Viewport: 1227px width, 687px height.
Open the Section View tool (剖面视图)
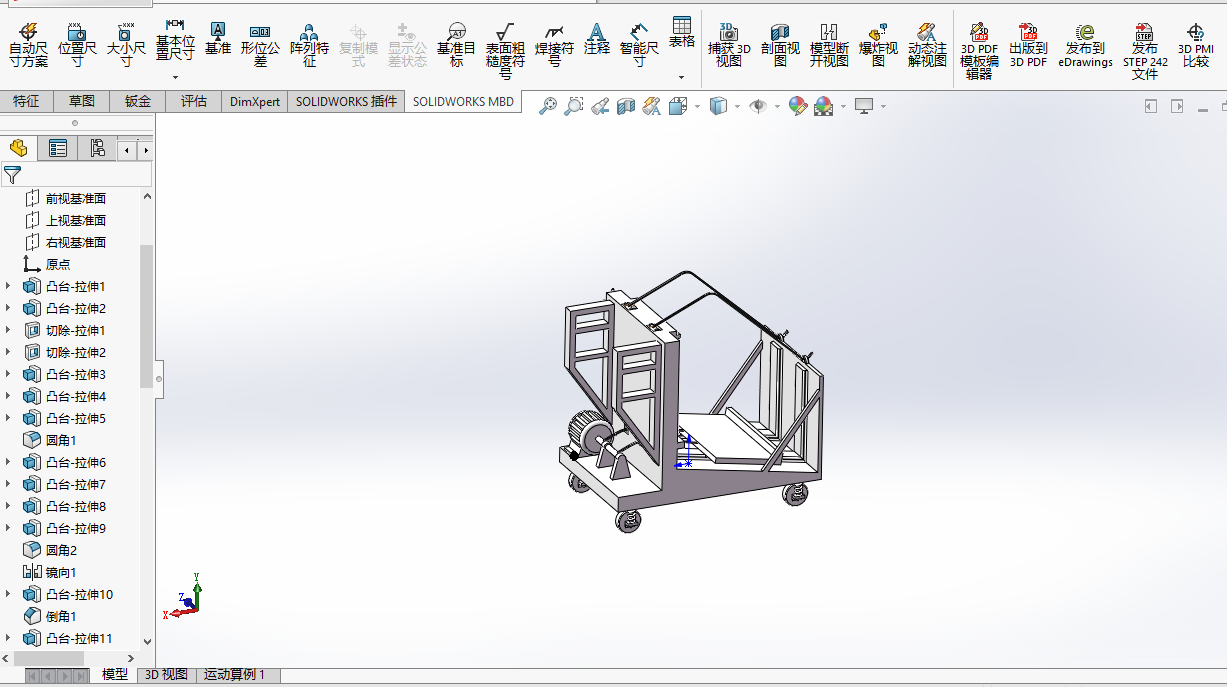780,45
